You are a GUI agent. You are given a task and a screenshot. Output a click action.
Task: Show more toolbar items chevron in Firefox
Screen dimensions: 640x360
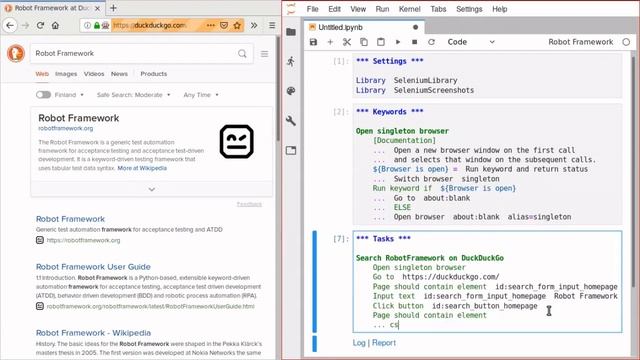254,25
